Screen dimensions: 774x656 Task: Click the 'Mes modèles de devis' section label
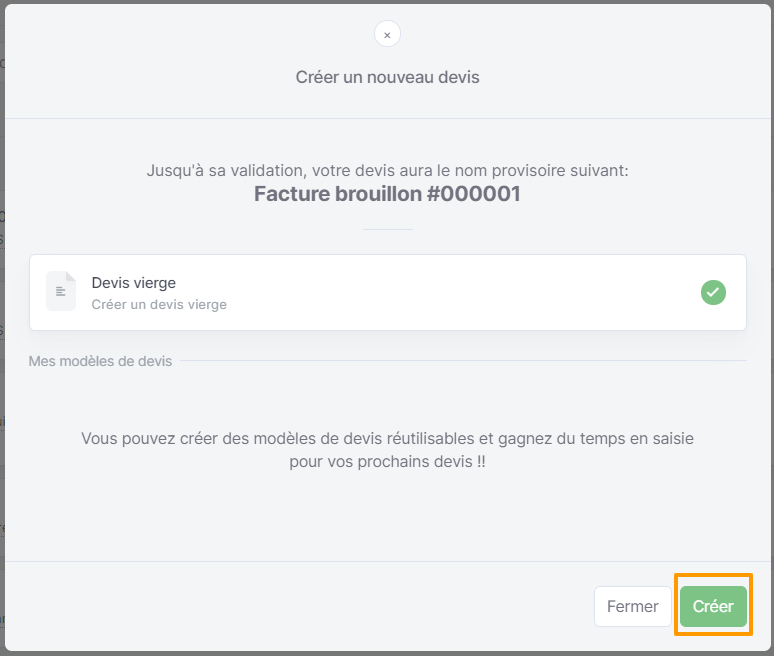[100, 361]
